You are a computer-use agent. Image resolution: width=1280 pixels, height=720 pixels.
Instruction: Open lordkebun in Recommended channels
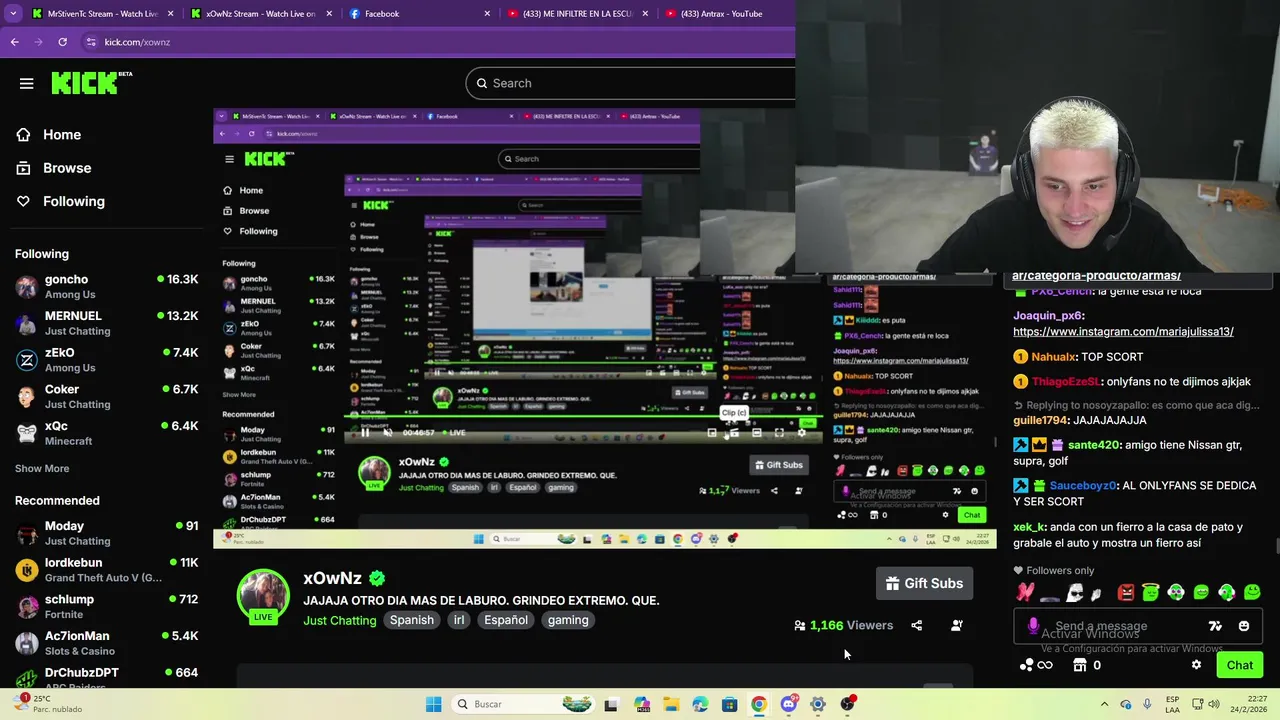106,570
